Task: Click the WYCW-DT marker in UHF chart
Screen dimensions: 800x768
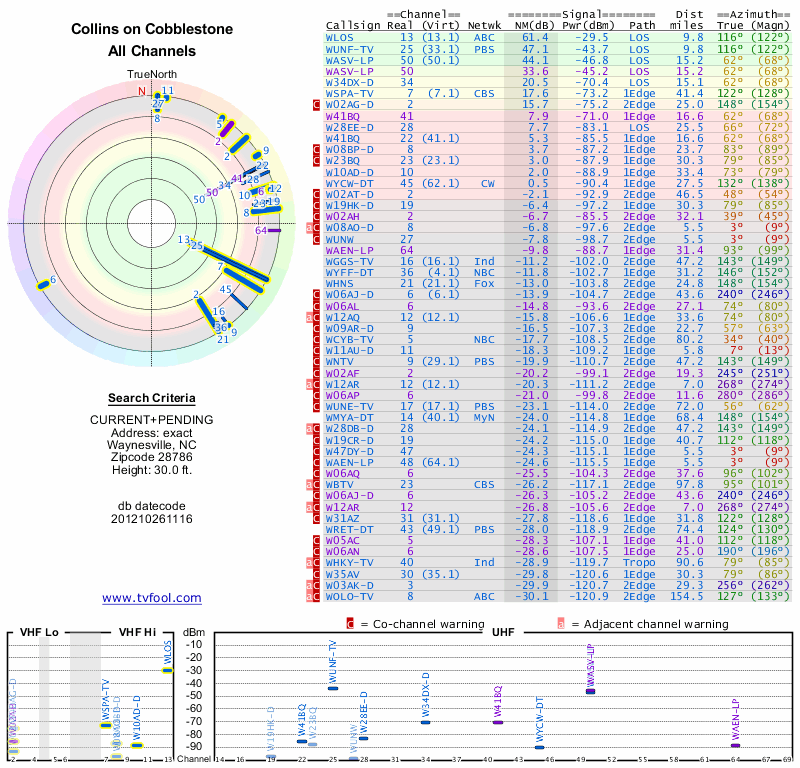Action: point(539,748)
